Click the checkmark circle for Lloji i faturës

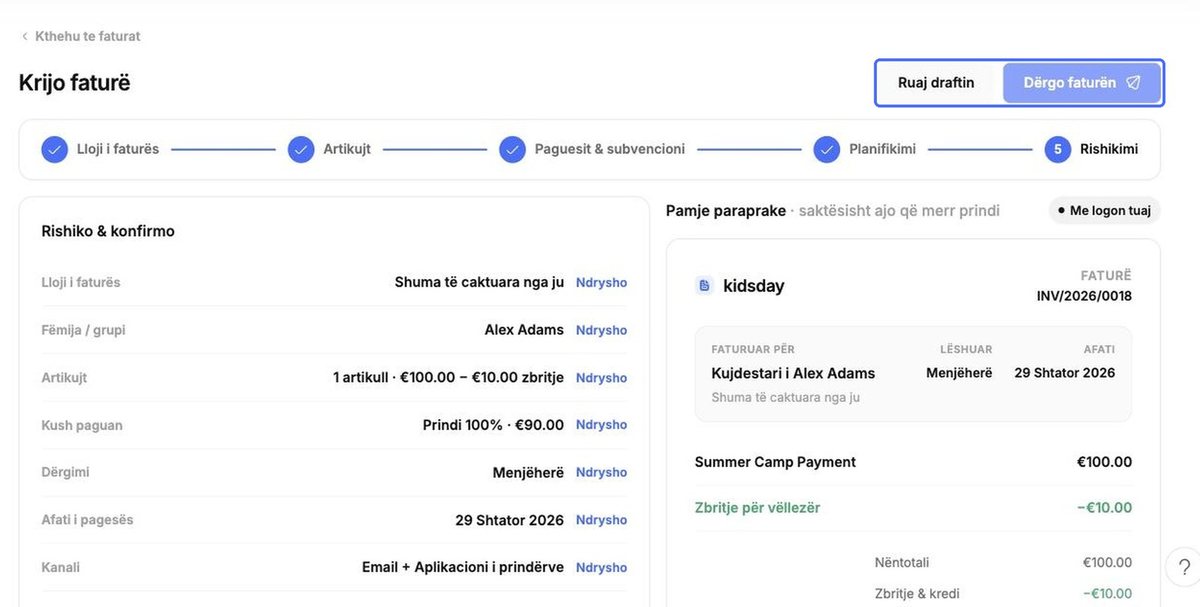(x=54, y=149)
